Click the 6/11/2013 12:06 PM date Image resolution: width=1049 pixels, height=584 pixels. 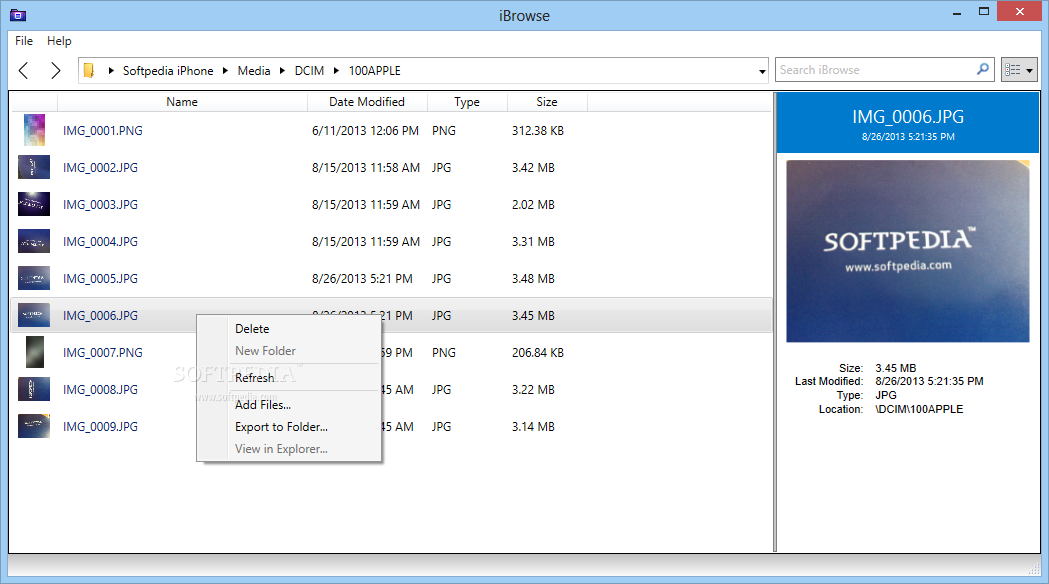(365, 130)
